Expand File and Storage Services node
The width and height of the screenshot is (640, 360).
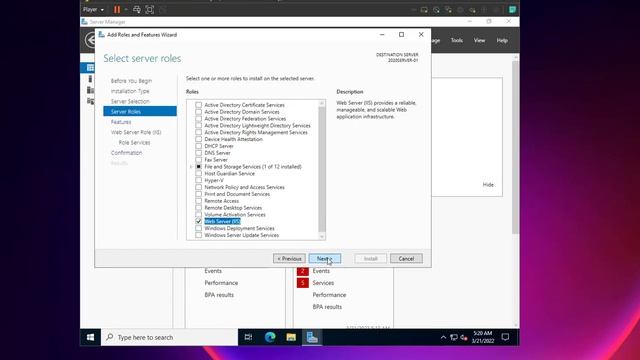pos(191,167)
